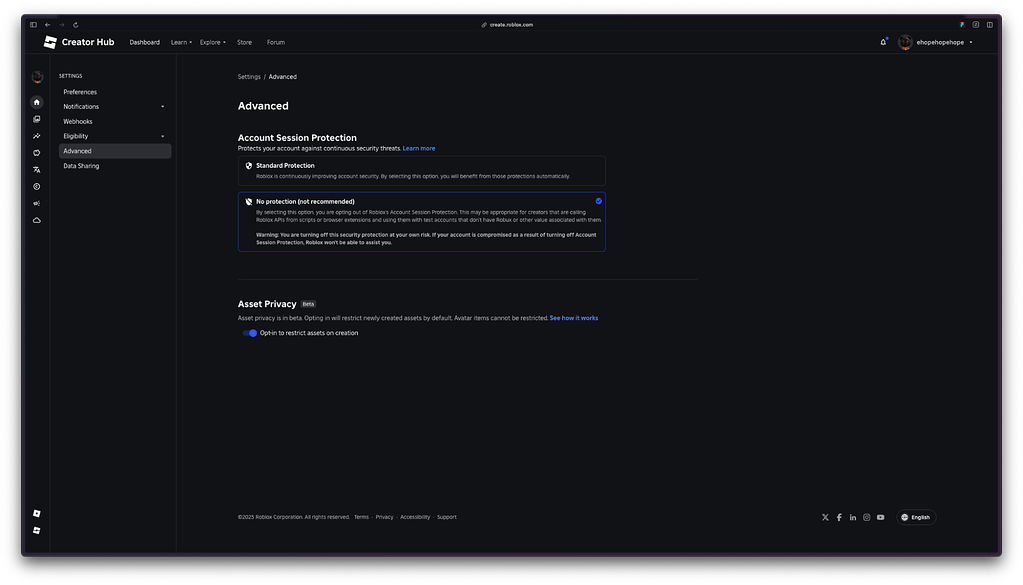Click the notifications bell icon
This screenshot has width=1023, height=585.
pos(883,42)
